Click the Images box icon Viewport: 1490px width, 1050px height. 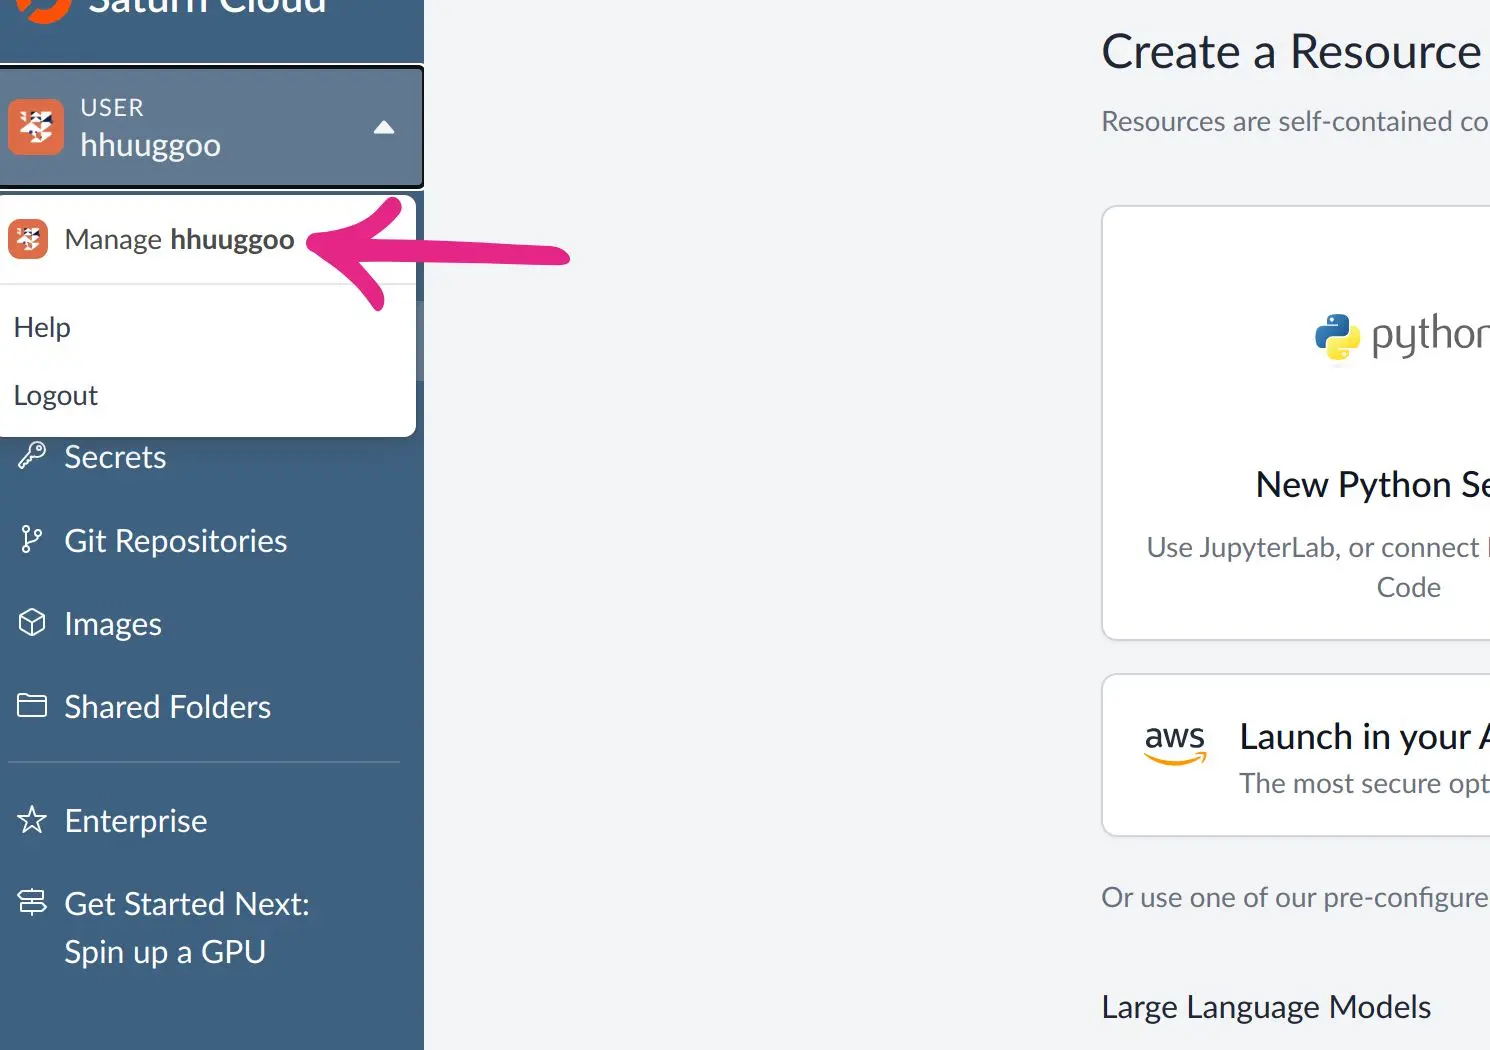pos(33,622)
